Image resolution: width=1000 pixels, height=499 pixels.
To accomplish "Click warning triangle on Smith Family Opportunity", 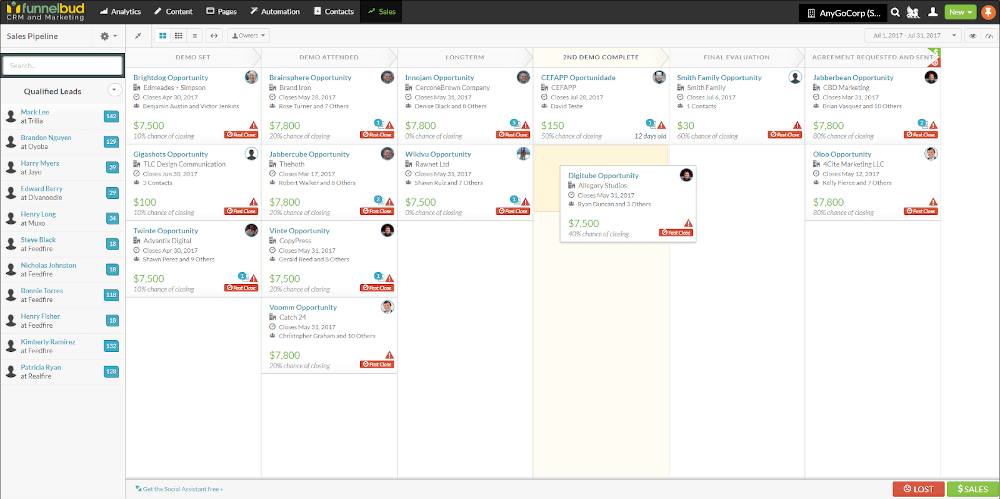I will tap(797, 126).
